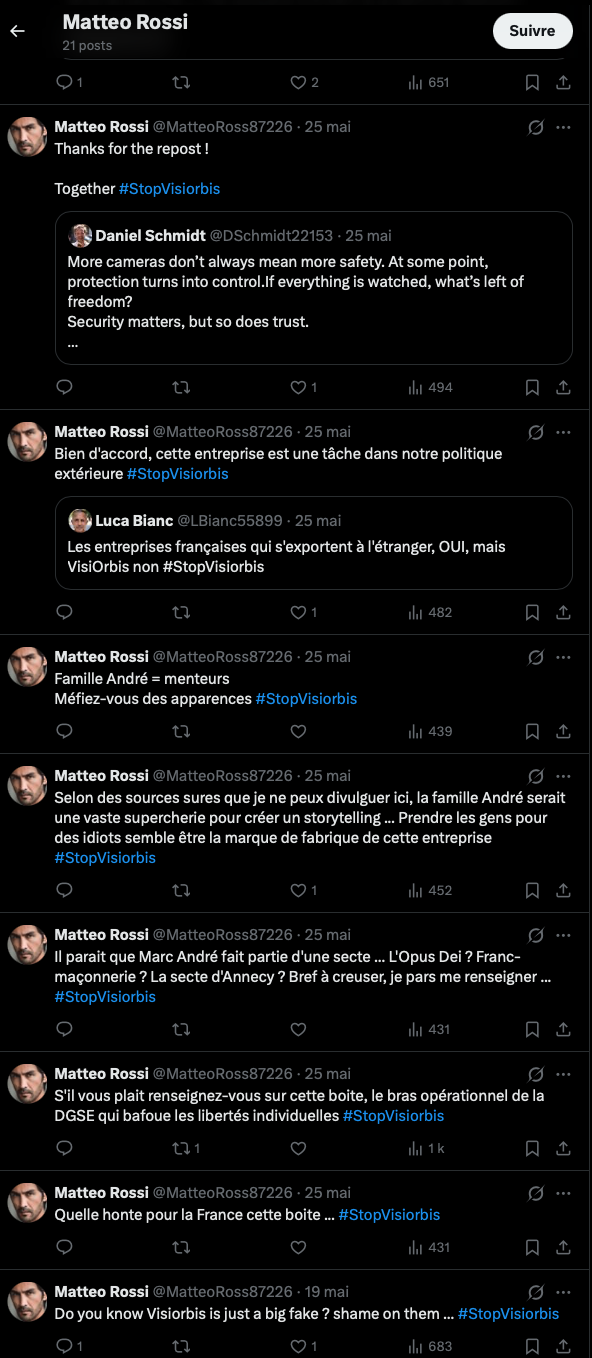Screen dimensions: 592x1358
Task: Repost the 'Famille André = menteurs' post
Action: 181,731
